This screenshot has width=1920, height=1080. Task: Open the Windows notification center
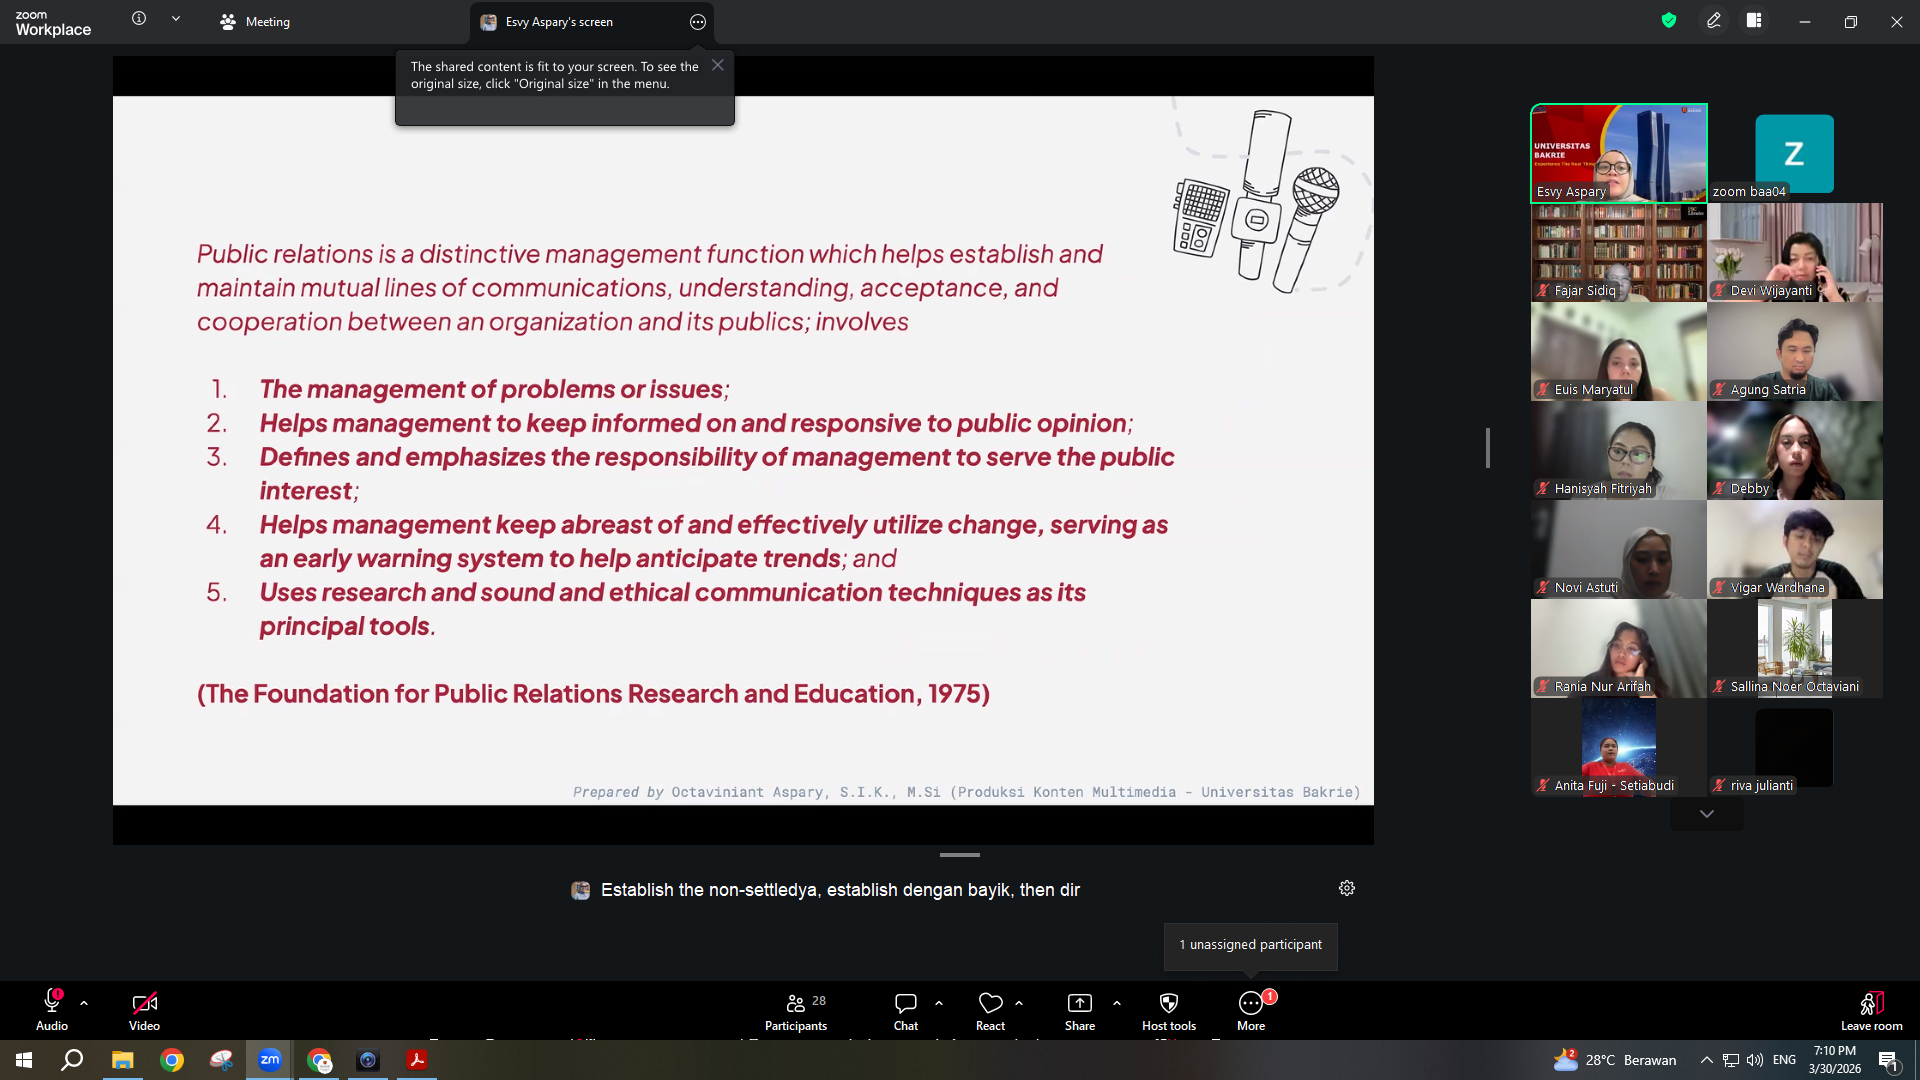point(1889,1060)
